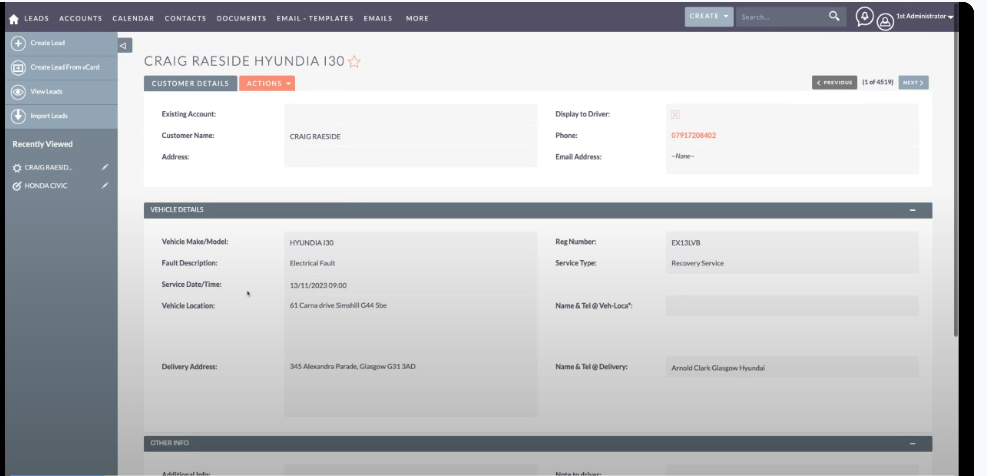This screenshot has height=476, width=987.
Task: Open the More navigation menu
Action: 417,19
